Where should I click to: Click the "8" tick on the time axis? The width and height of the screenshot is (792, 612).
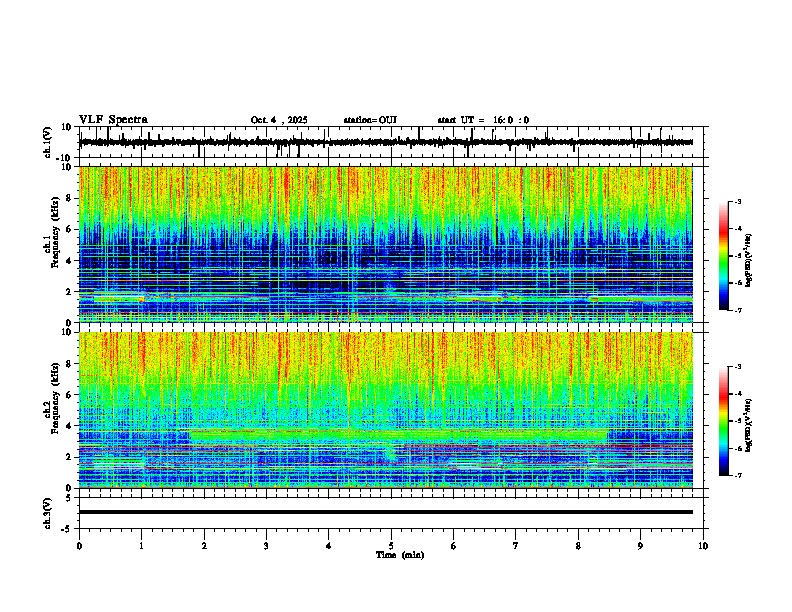(x=578, y=546)
